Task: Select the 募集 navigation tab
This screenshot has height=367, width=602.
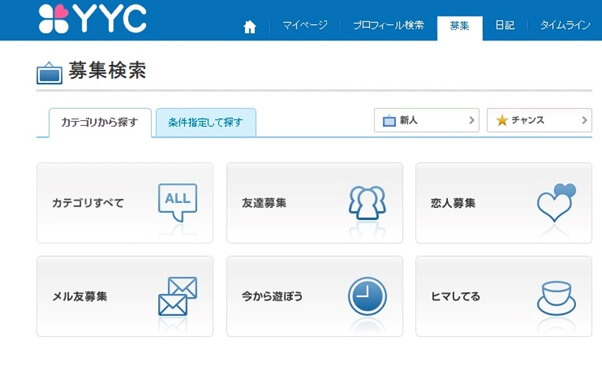Action: click(460, 28)
